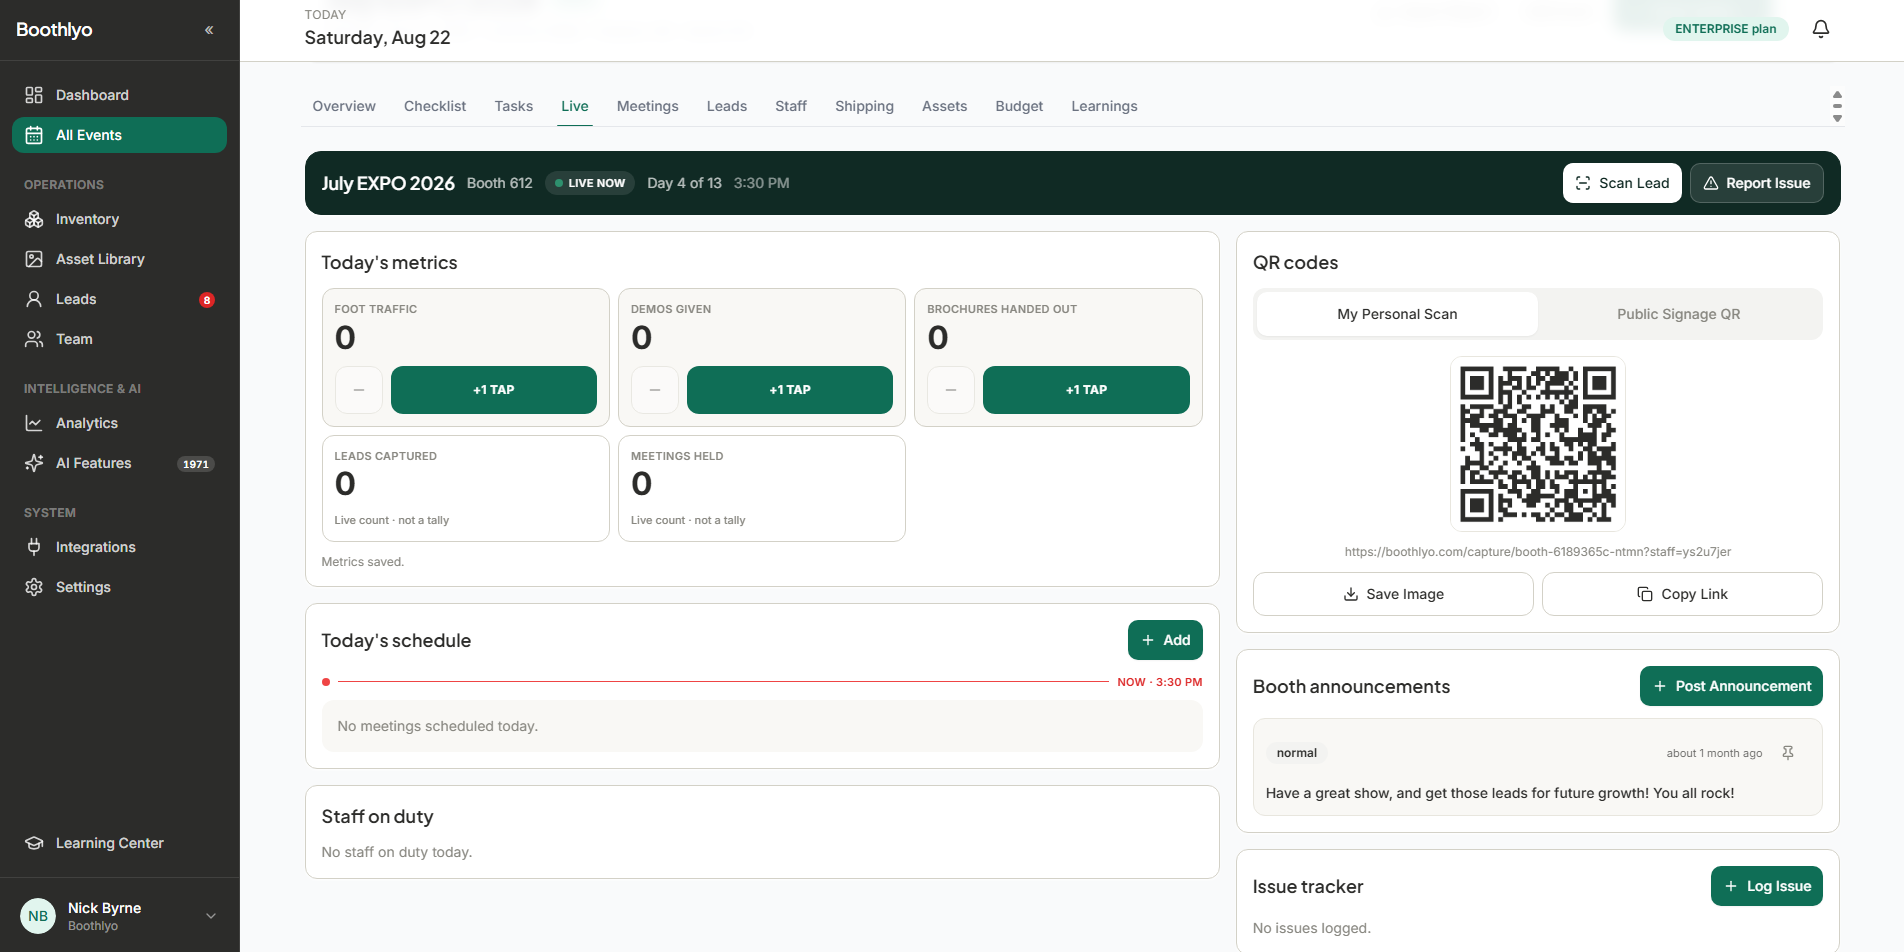Collapse the sidebar with the double chevron

tap(209, 30)
